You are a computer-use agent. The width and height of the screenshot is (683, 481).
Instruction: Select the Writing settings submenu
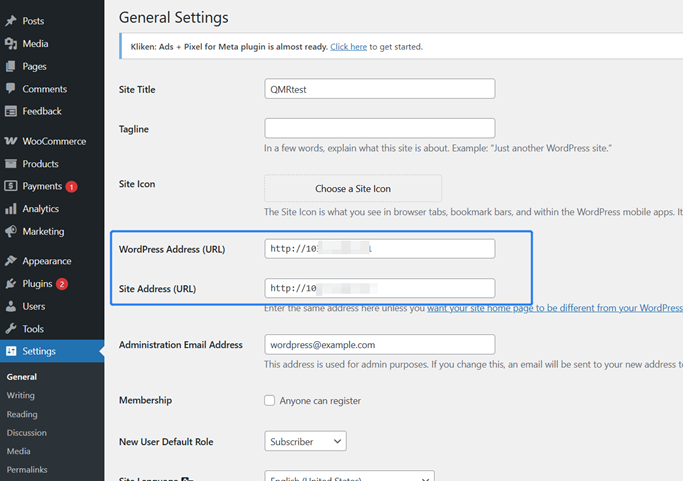[x=20, y=395]
